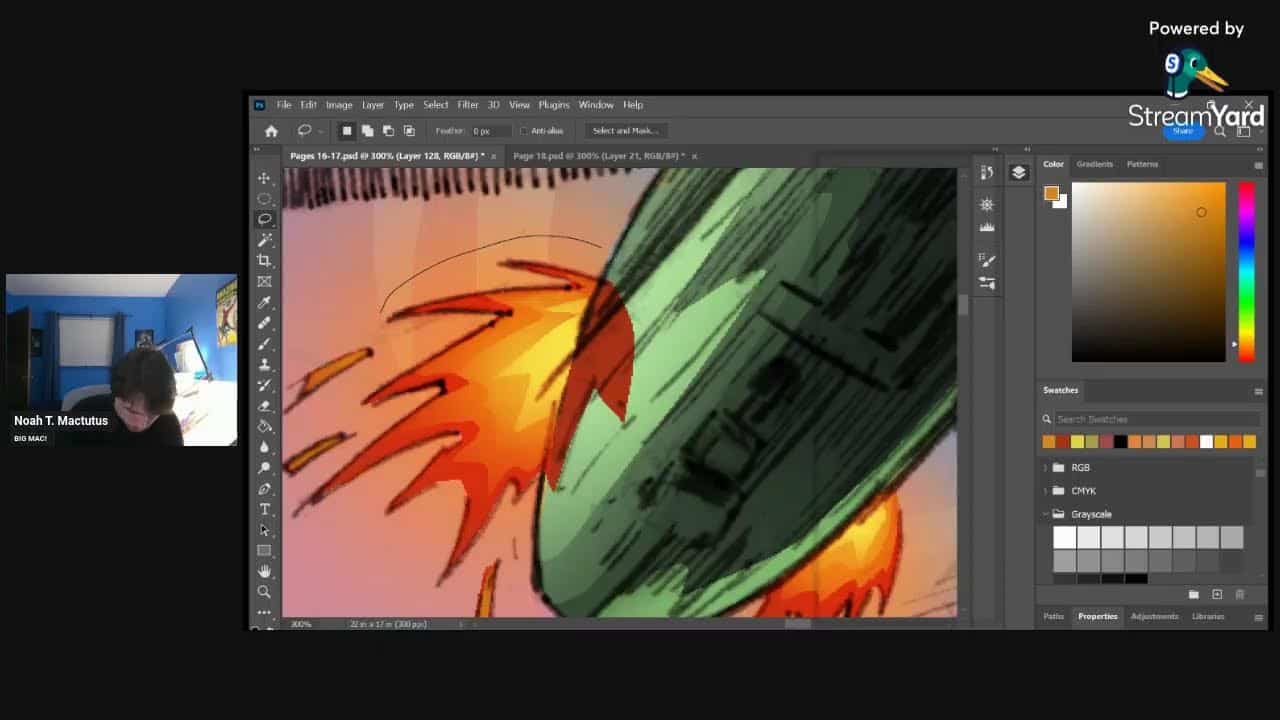The image size is (1280, 720).
Task: Expand the RGB swatch folder
Action: 1046,467
